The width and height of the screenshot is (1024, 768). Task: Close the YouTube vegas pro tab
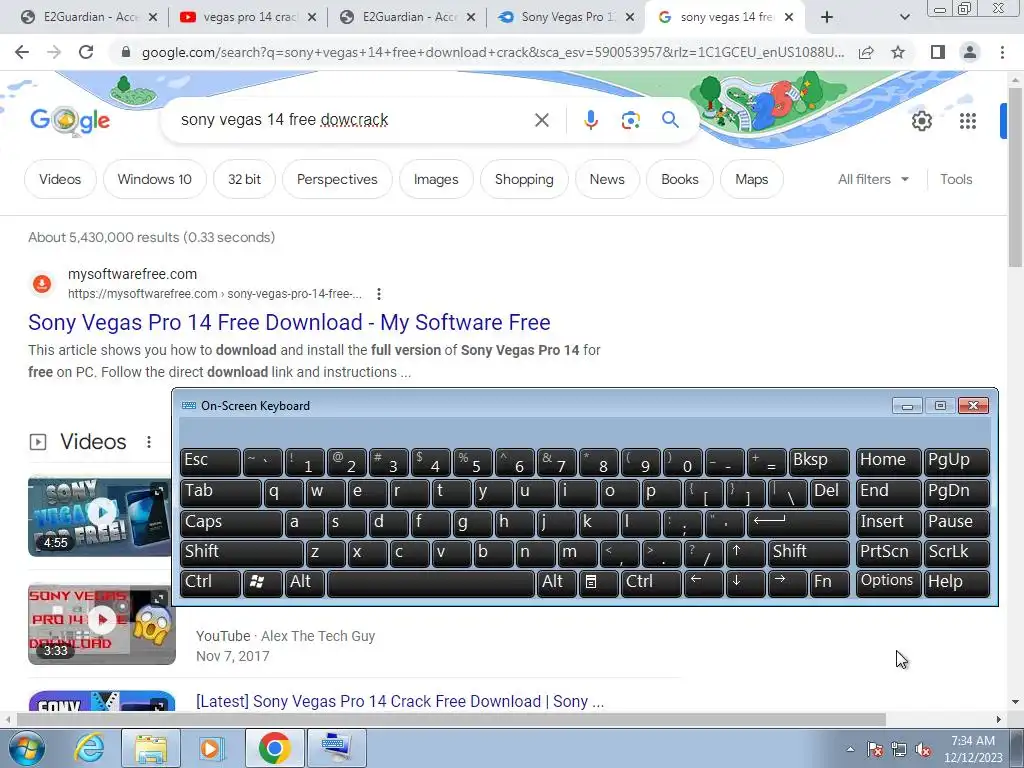pyautogui.click(x=312, y=17)
